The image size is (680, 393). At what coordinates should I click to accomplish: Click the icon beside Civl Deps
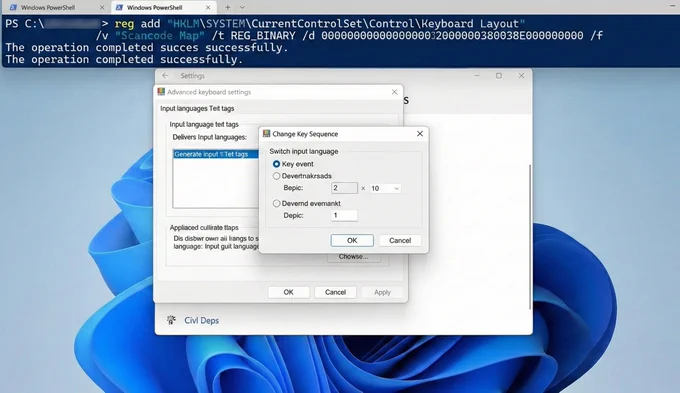171,320
